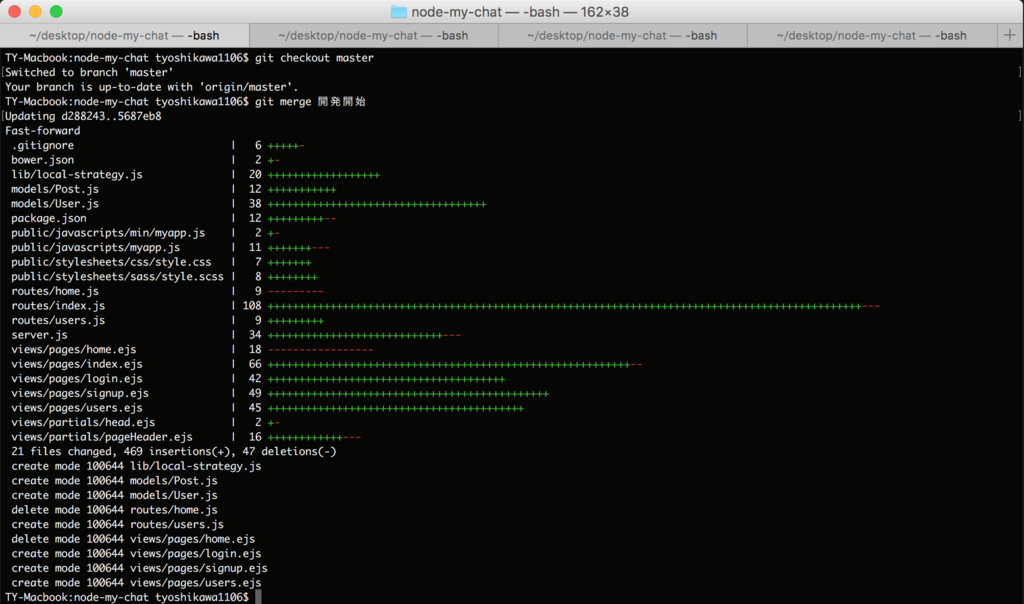Click 'public/stylesheets/css/style.css' file row
The width and height of the screenshot is (1024, 604).
(161, 262)
